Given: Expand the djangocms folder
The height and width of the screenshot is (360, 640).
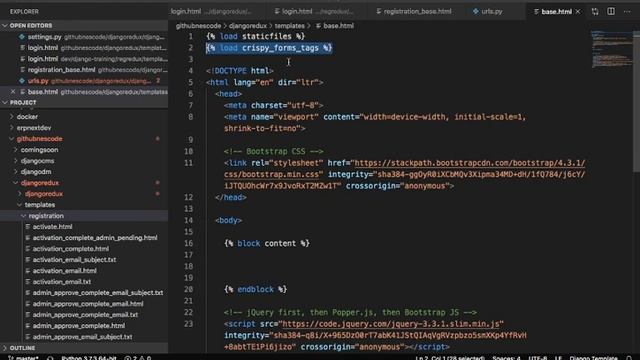Looking at the screenshot, I should (x=37, y=161).
